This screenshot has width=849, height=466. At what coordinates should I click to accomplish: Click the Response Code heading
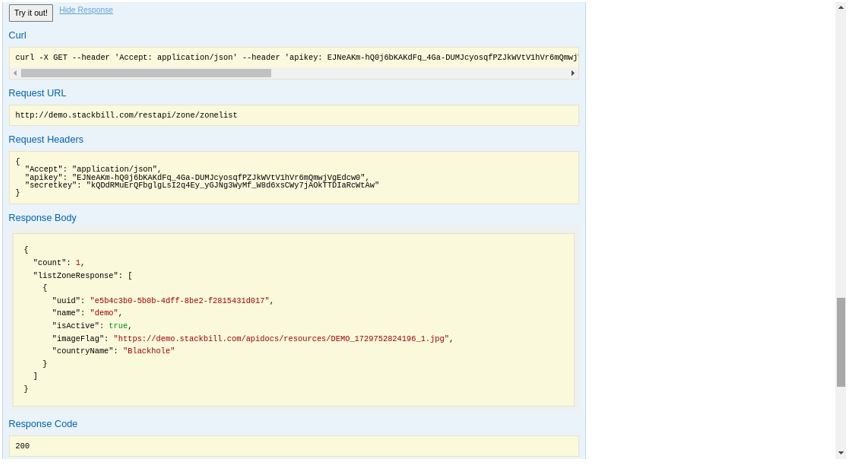click(x=43, y=424)
